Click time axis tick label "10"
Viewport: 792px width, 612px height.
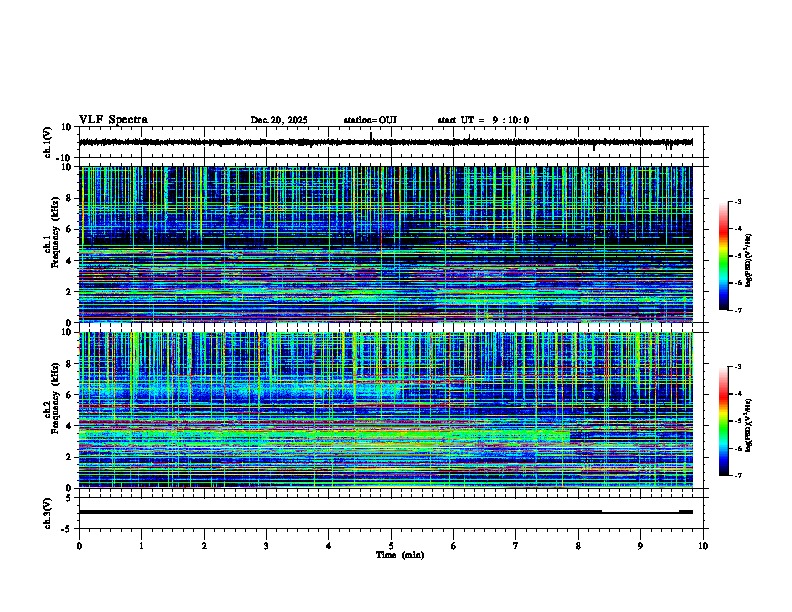[703, 546]
